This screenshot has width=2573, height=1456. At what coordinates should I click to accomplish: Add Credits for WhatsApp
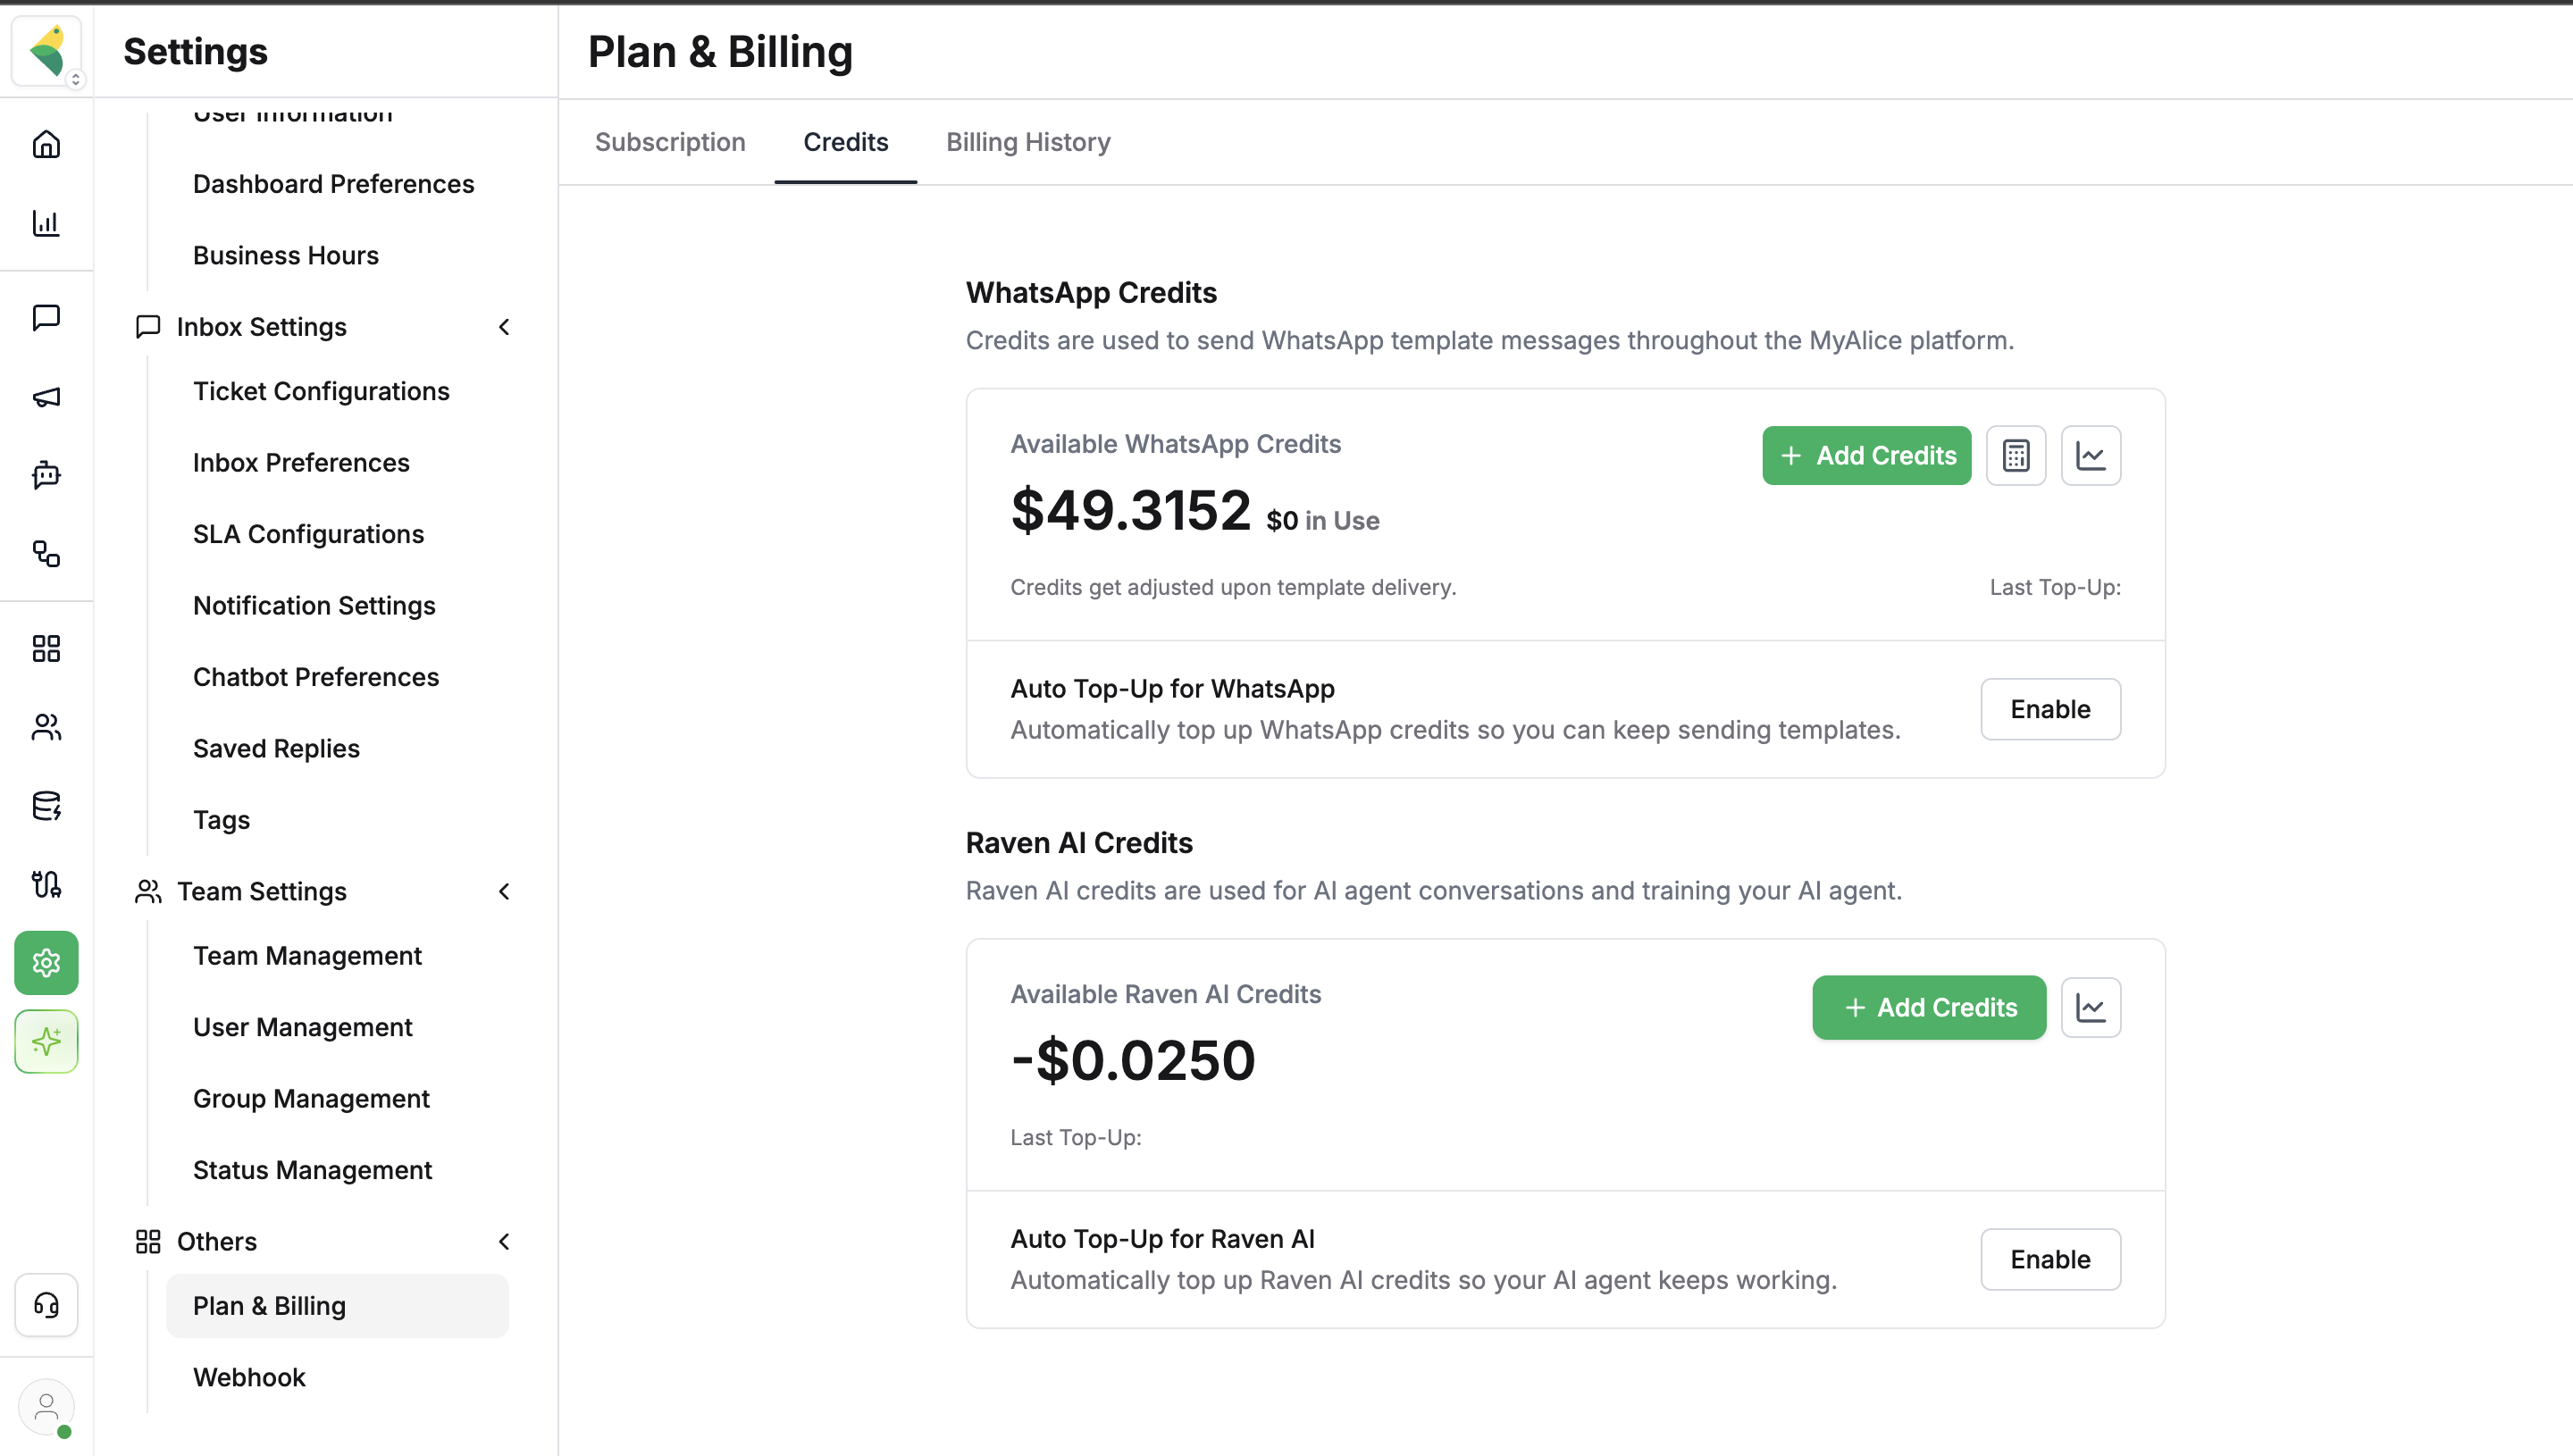(1866, 455)
